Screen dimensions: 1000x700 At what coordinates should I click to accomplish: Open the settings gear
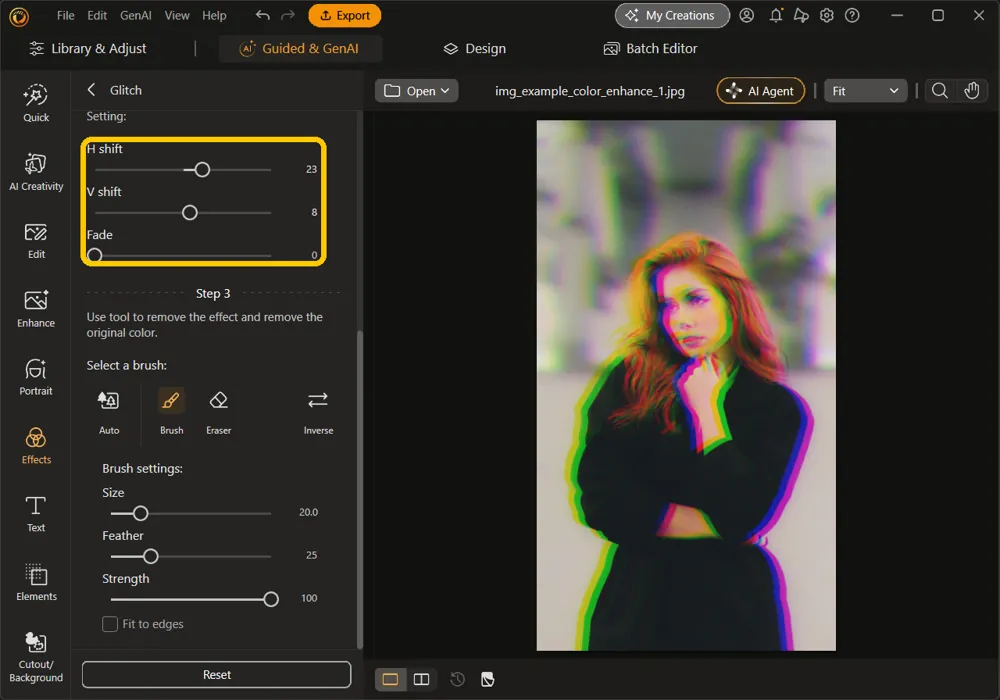tap(827, 15)
